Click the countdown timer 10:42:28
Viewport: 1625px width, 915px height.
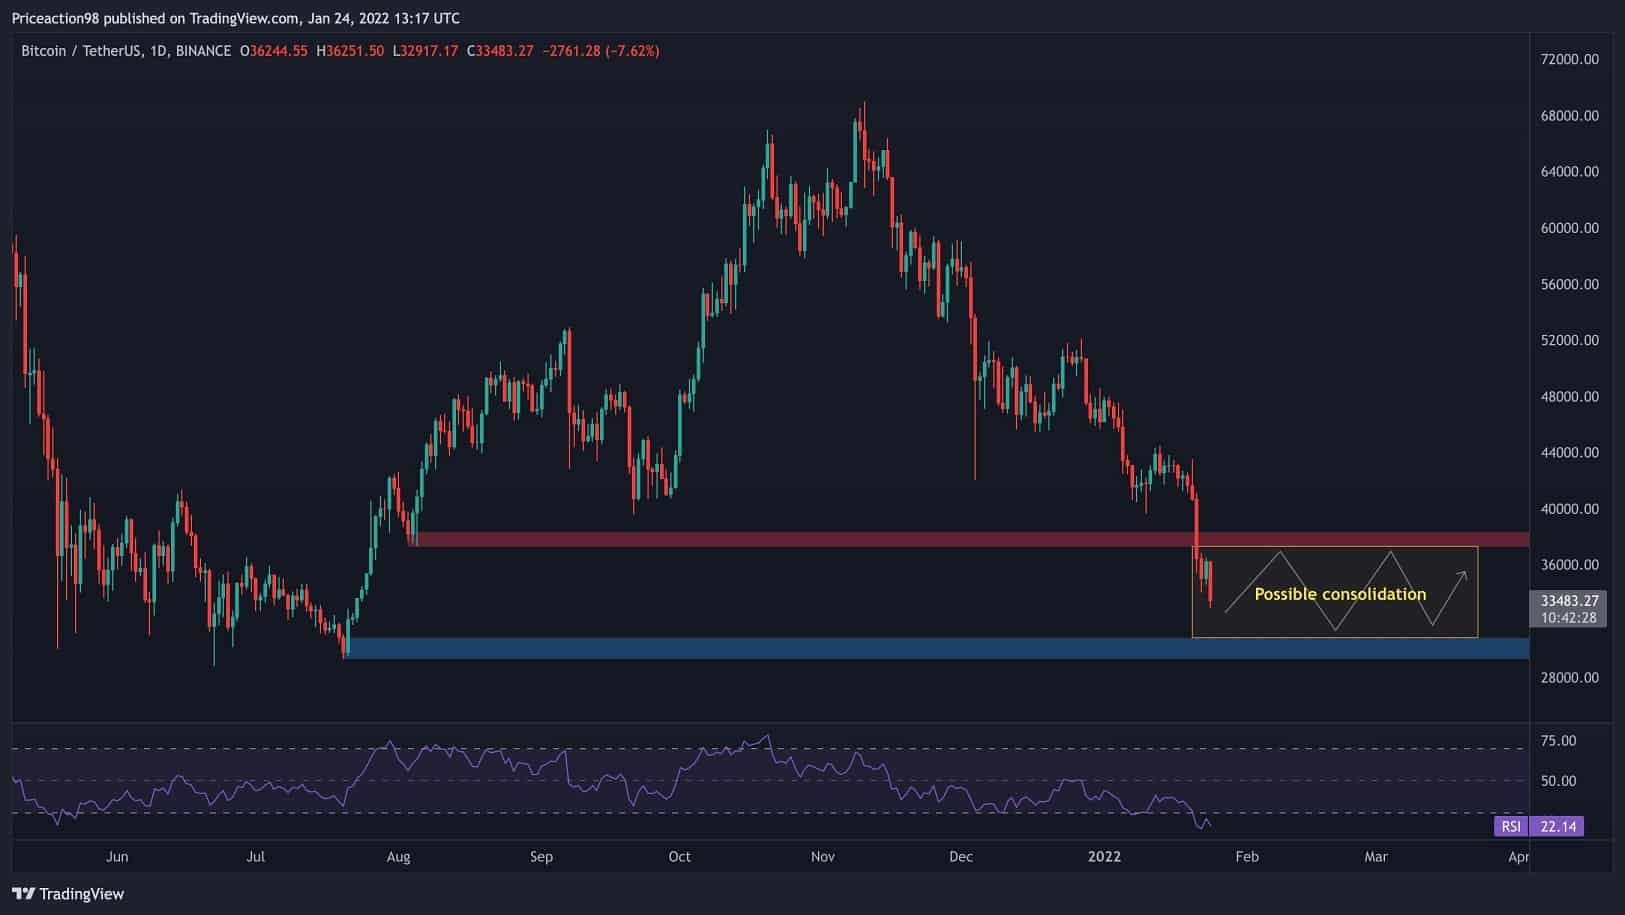point(1568,618)
